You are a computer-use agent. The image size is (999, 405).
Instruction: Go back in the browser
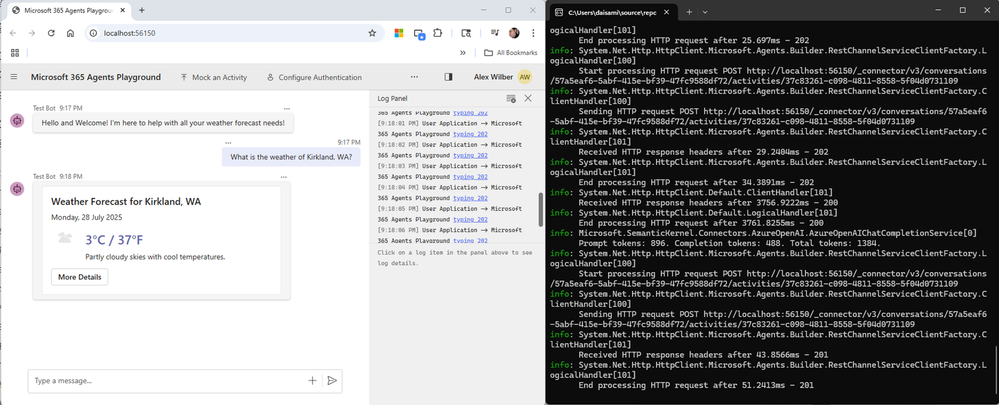(13, 33)
